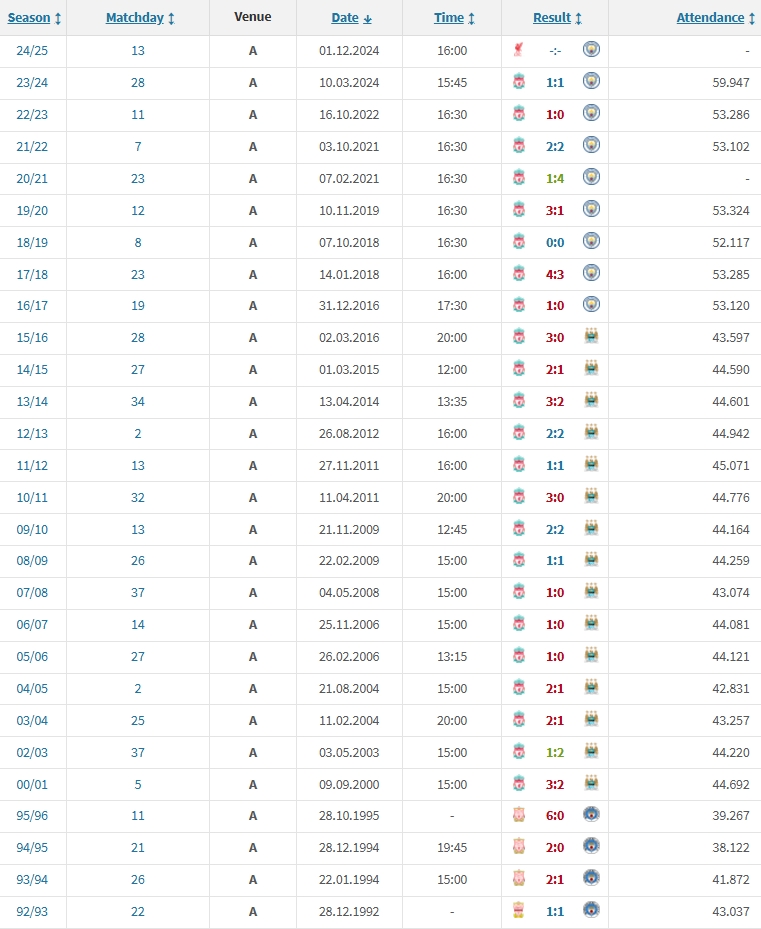Image resolution: width=761 pixels, height=929 pixels.
Task: Click Manchester City crest in 92/93 row
Action: pyautogui.click(x=591, y=911)
